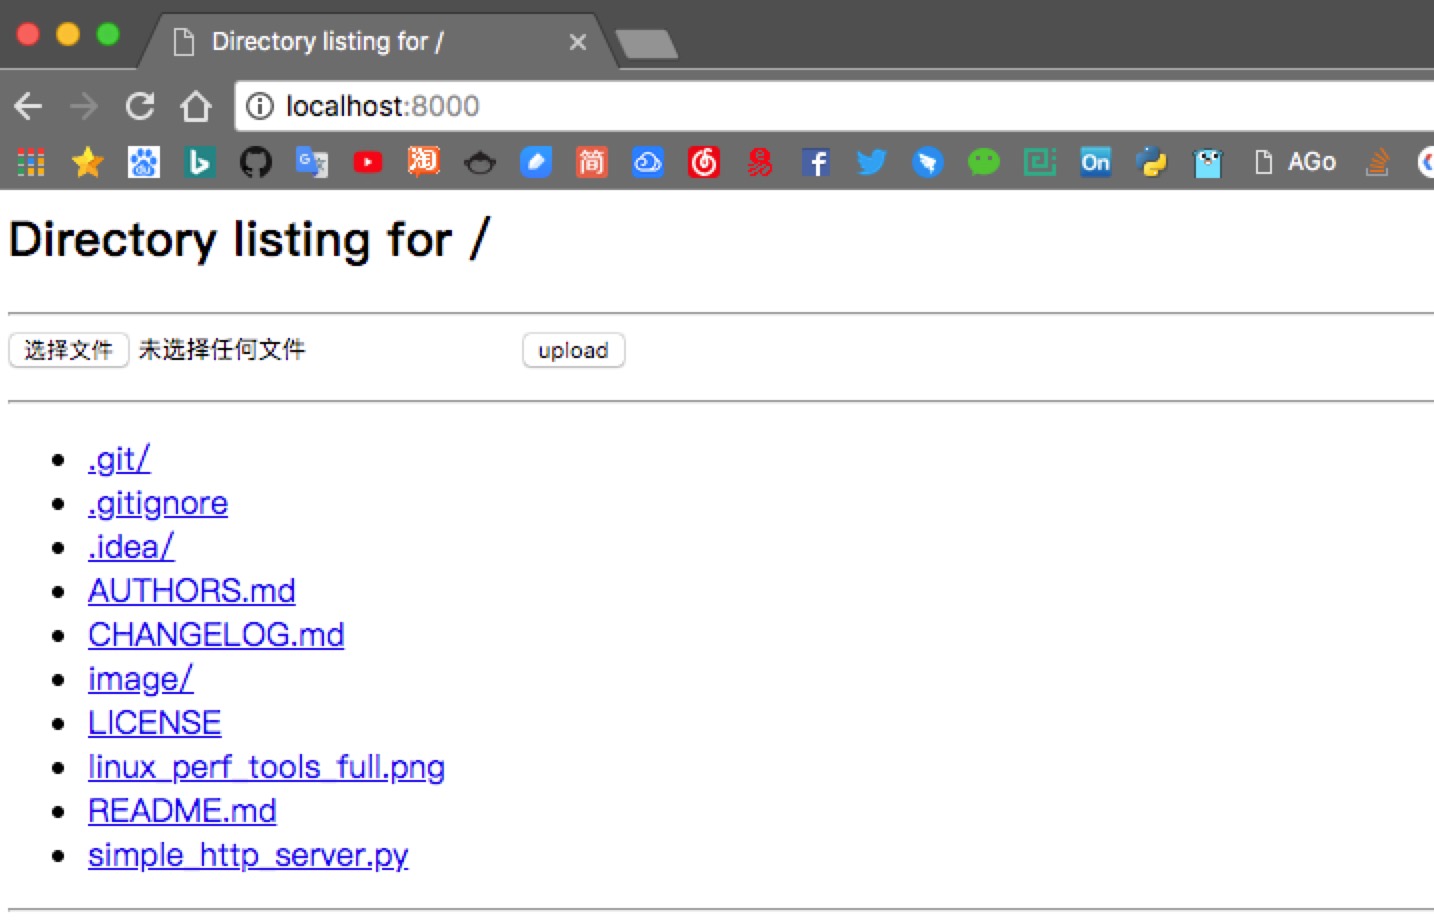Open a new tab
This screenshot has width=1434, height=922.
click(x=647, y=44)
